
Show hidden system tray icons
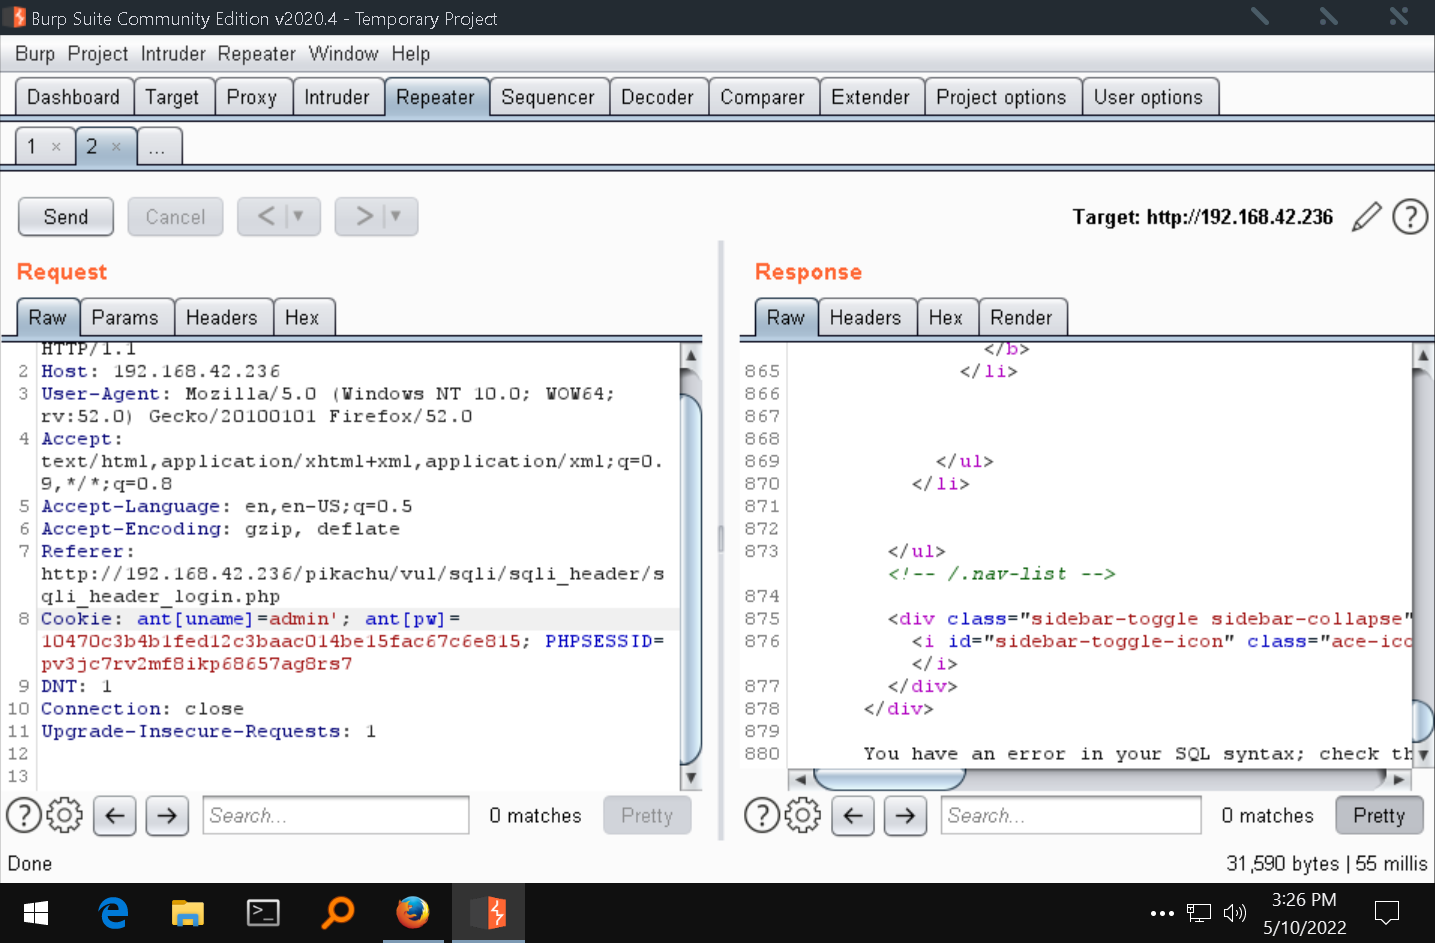[1162, 913]
